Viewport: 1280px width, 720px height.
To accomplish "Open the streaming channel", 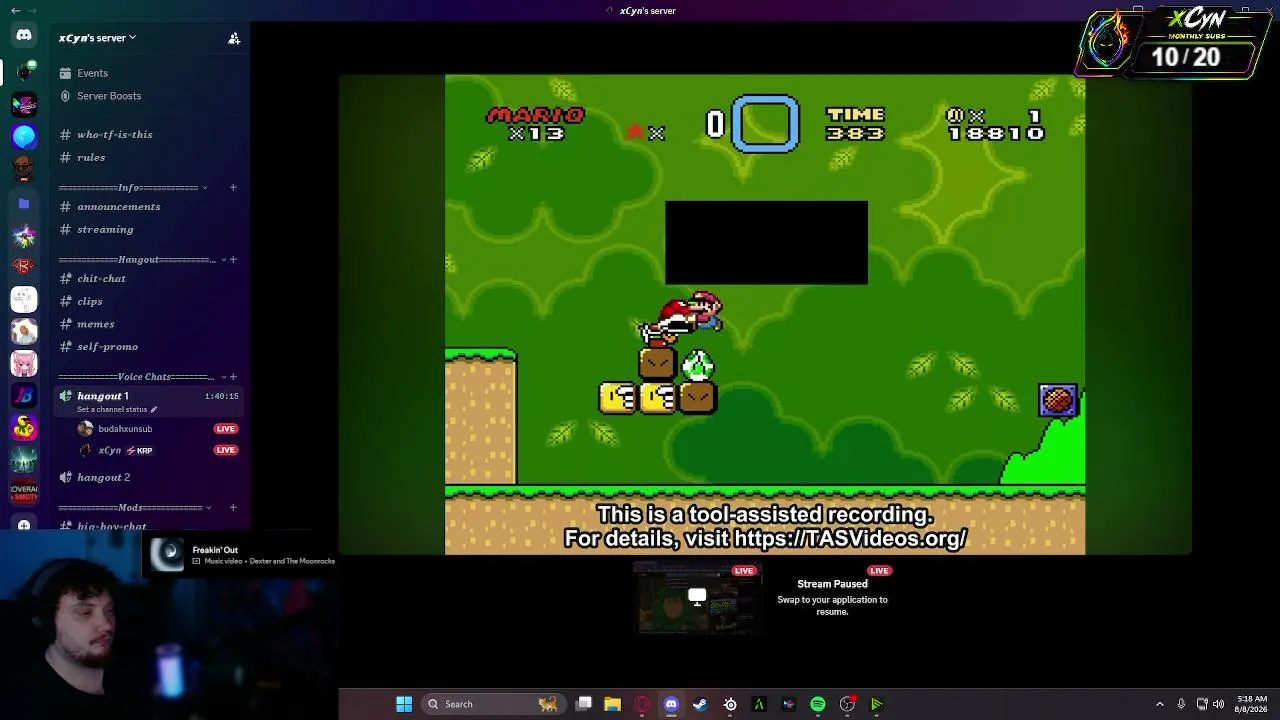I will point(150,229).
